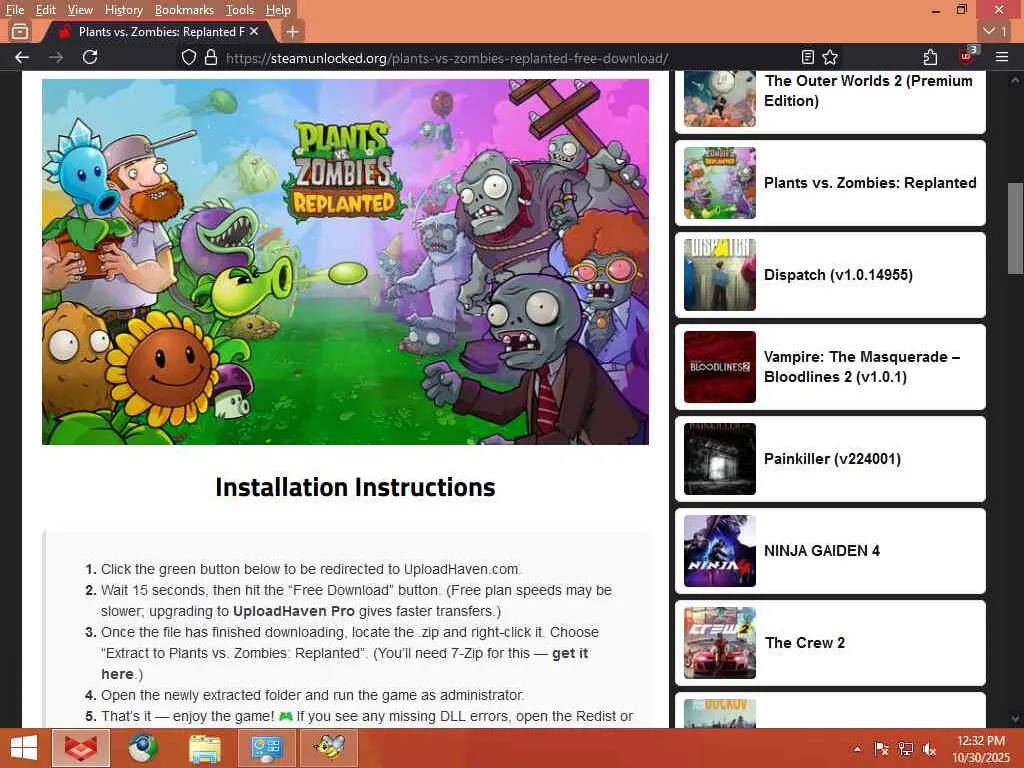This screenshot has width=1024, height=768.
Task: Bookmark this page with the star icon
Action: tap(830, 57)
